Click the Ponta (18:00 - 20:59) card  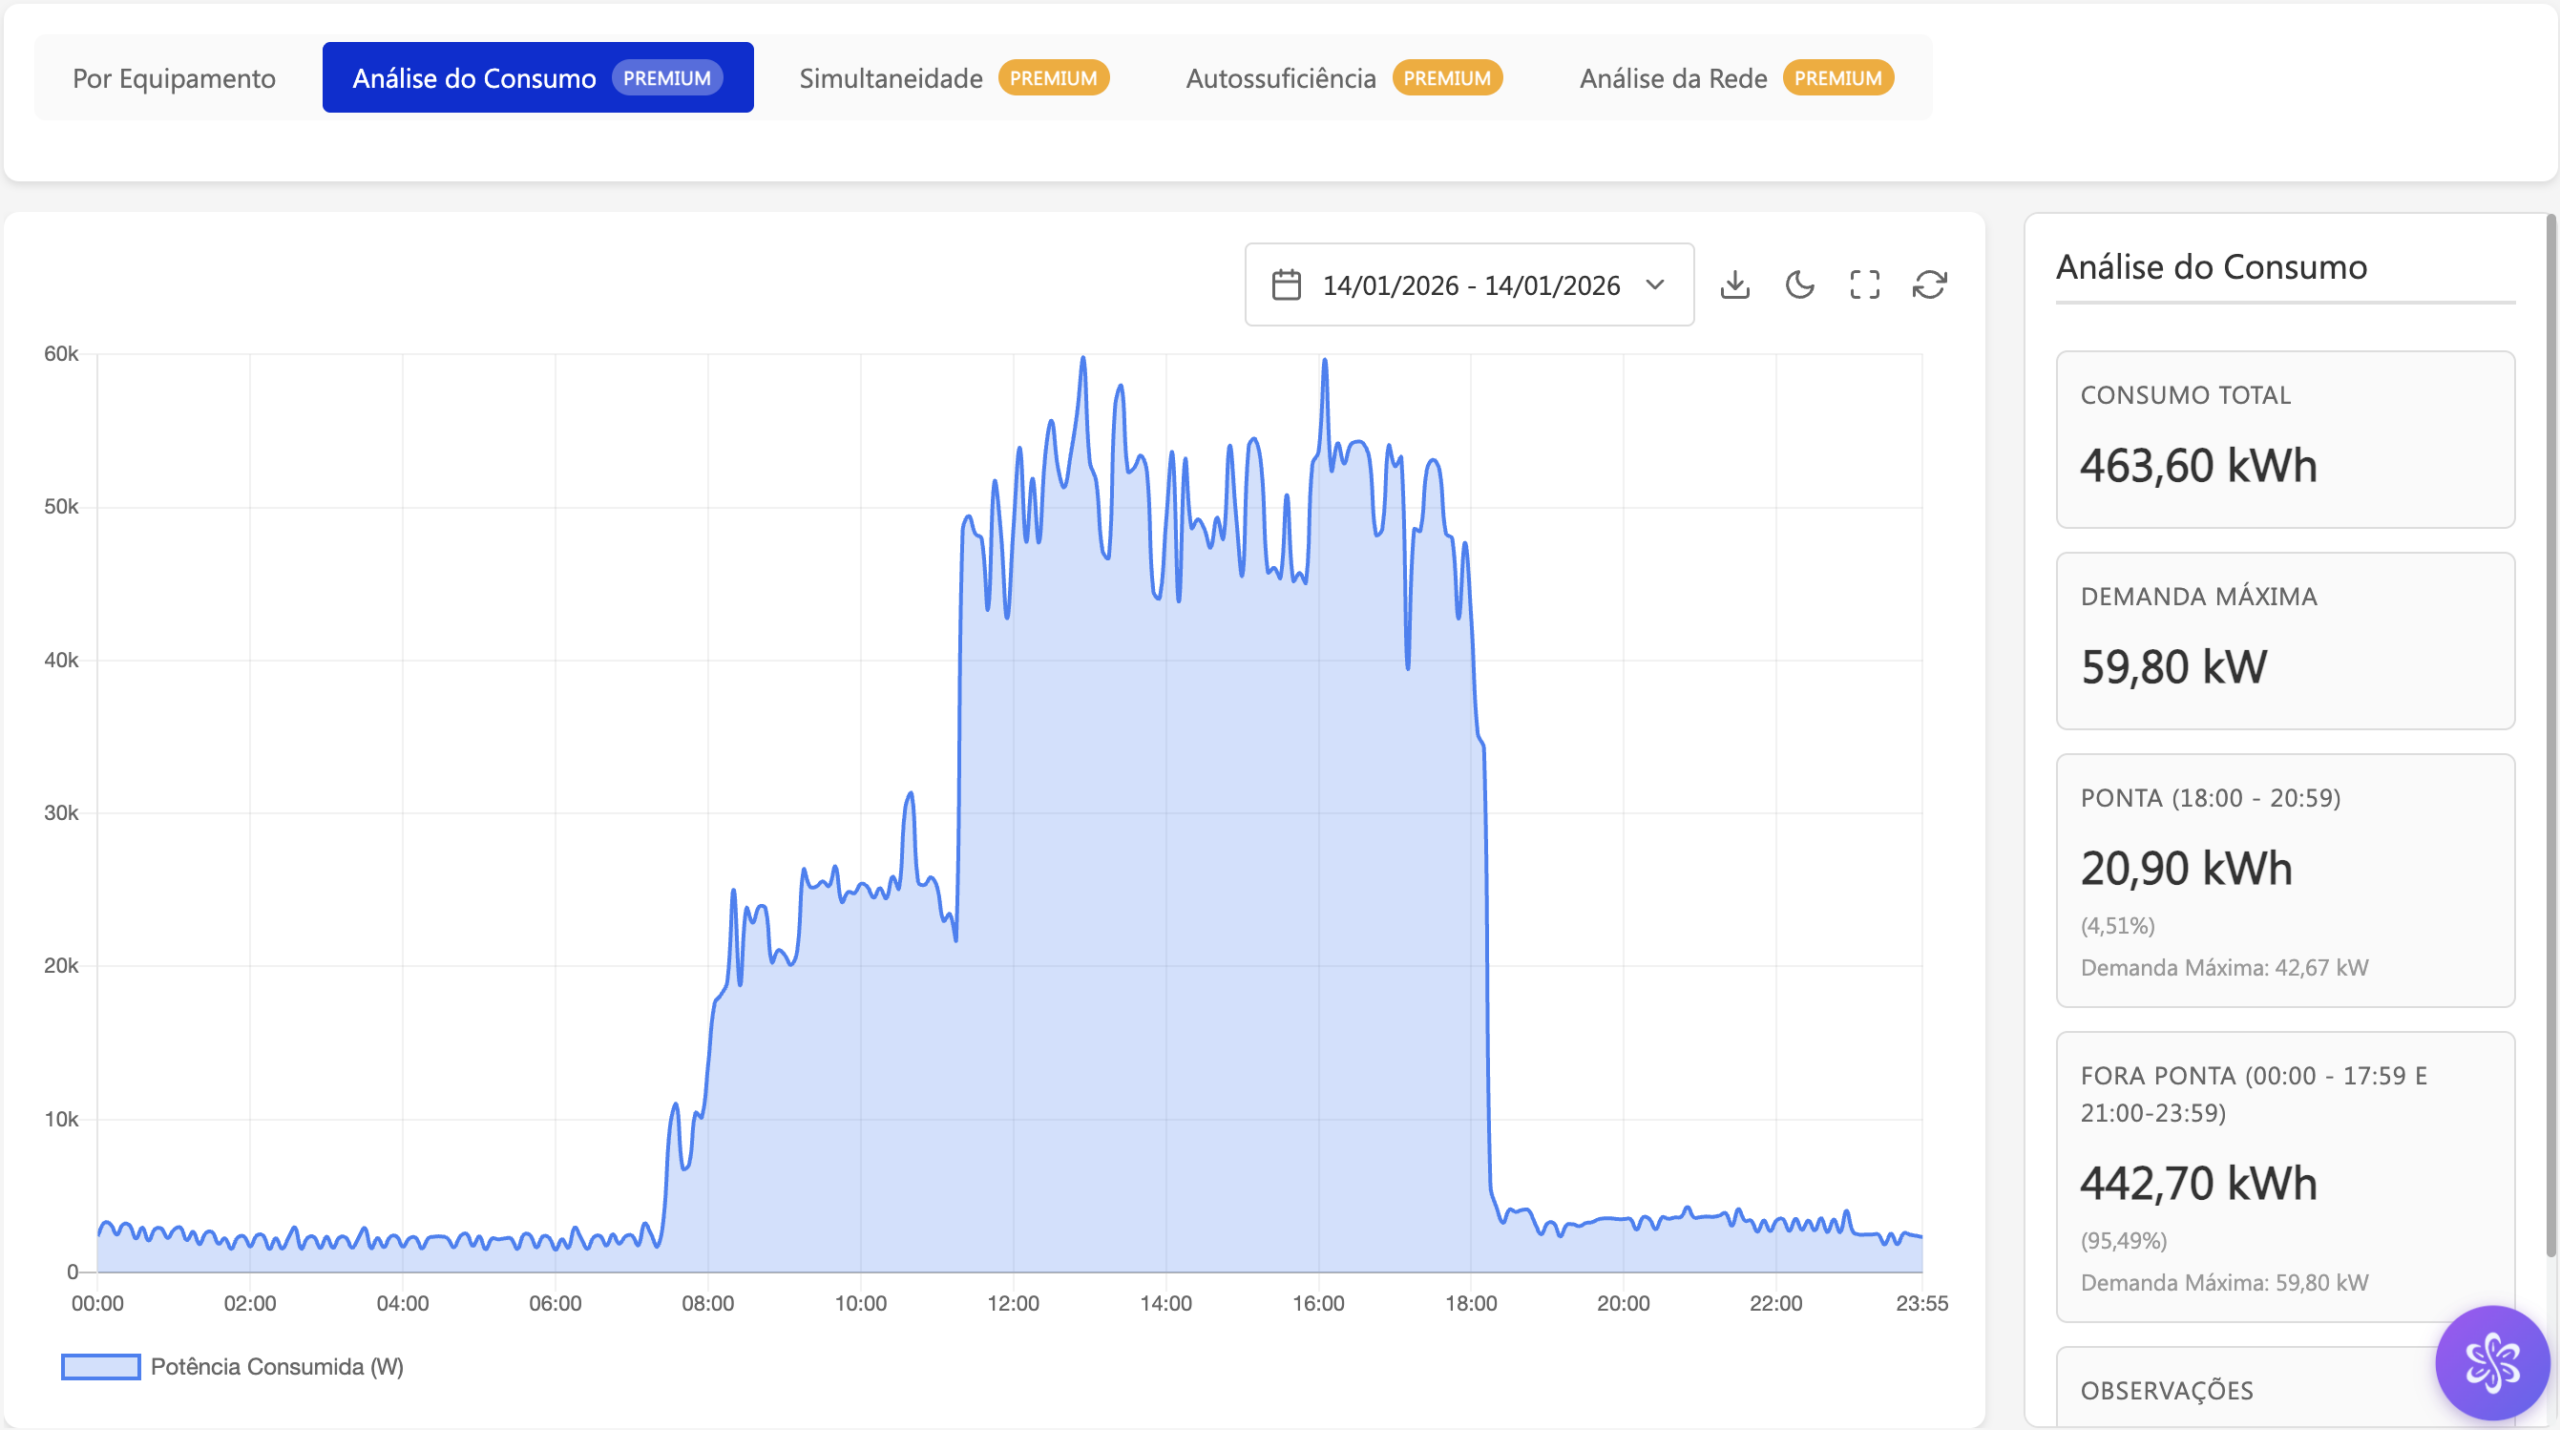coord(2285,880)
